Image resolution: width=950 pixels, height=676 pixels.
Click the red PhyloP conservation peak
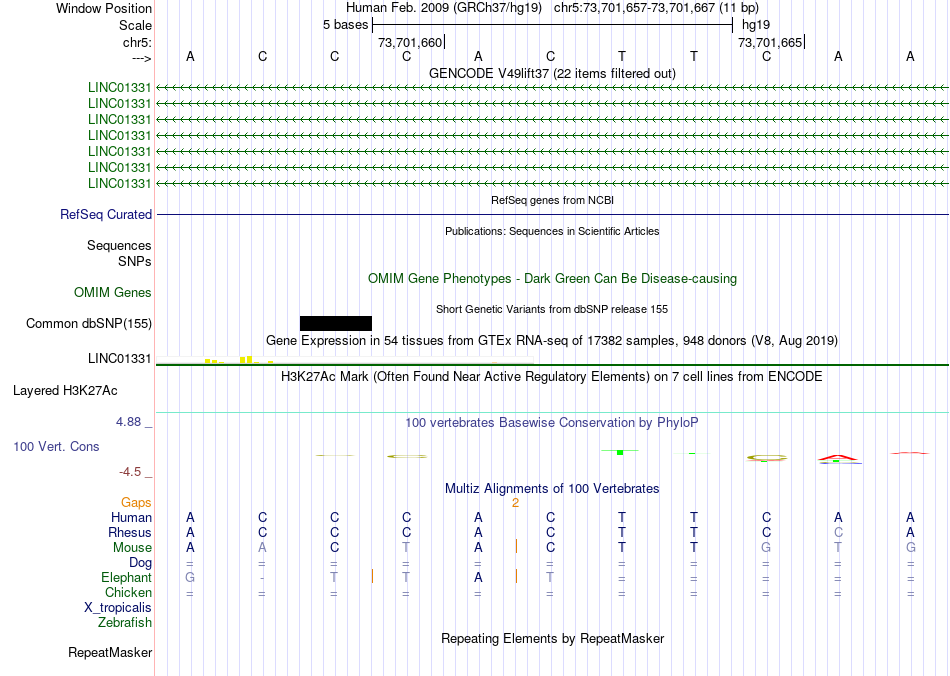838,458
